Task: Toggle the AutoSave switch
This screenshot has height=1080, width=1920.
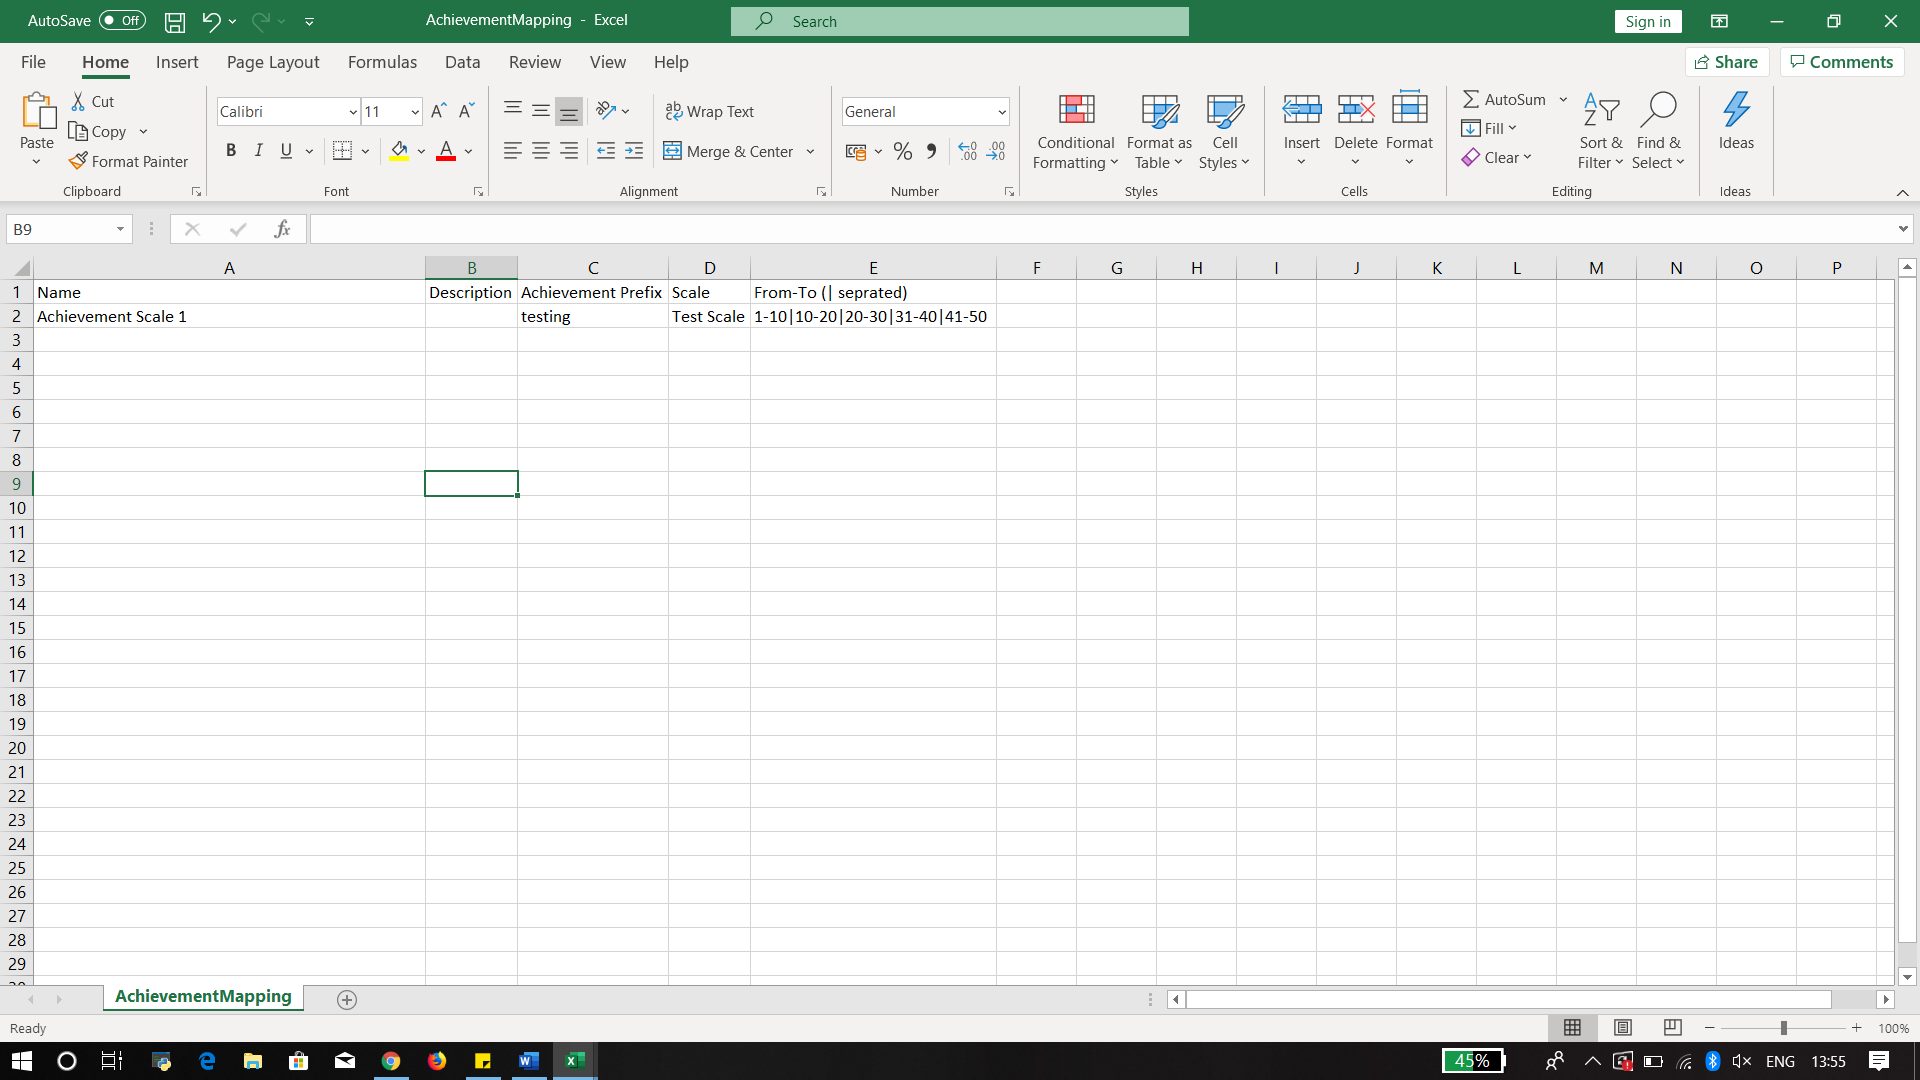Action: pyautogui.click(x=122, y=21)
